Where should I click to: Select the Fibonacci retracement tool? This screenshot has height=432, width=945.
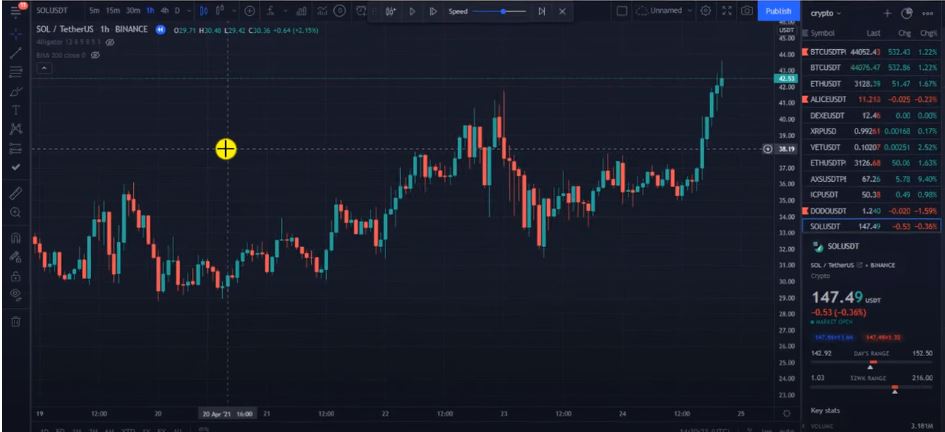click(16, 72)
